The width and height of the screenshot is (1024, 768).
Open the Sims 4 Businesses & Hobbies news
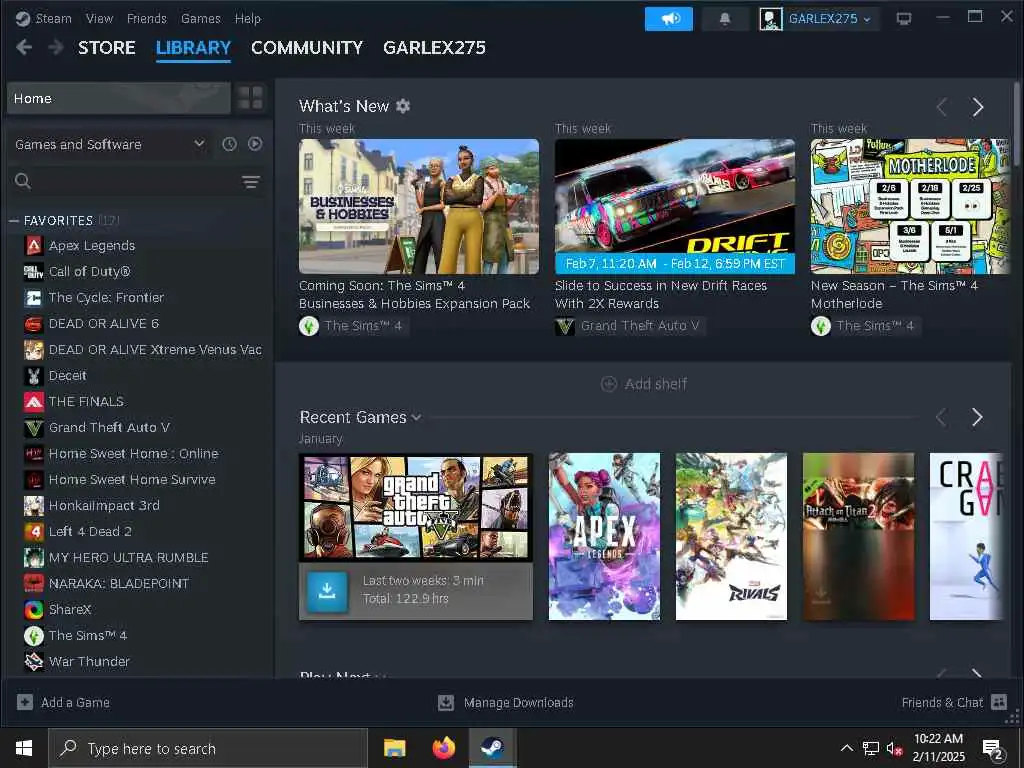419,206
